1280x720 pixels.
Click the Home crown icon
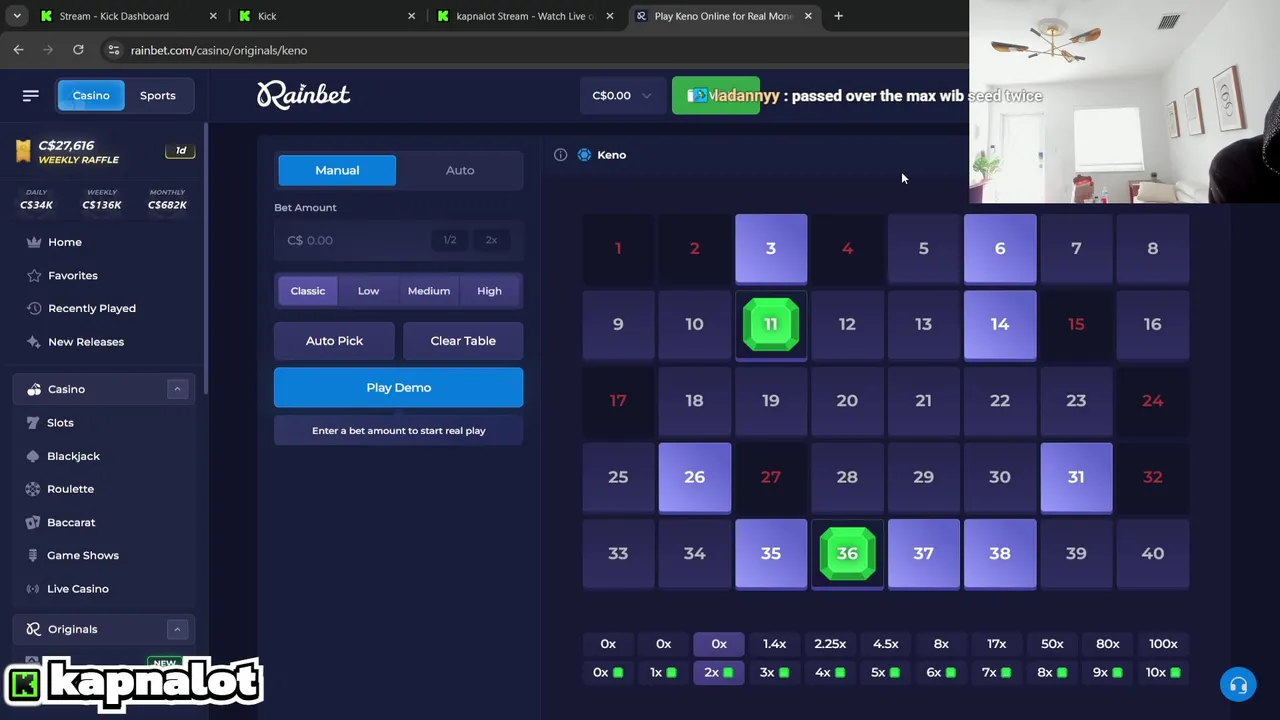point(33,242)
